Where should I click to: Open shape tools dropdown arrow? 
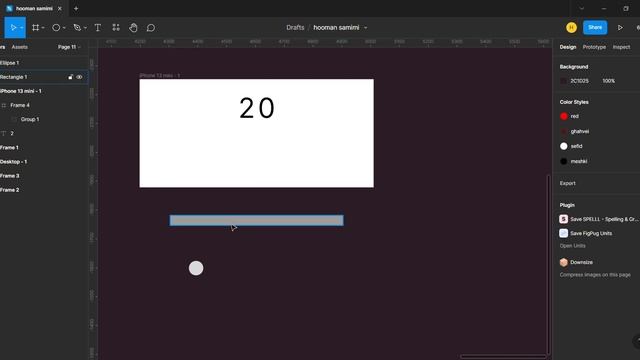click(x=64, y=28)
